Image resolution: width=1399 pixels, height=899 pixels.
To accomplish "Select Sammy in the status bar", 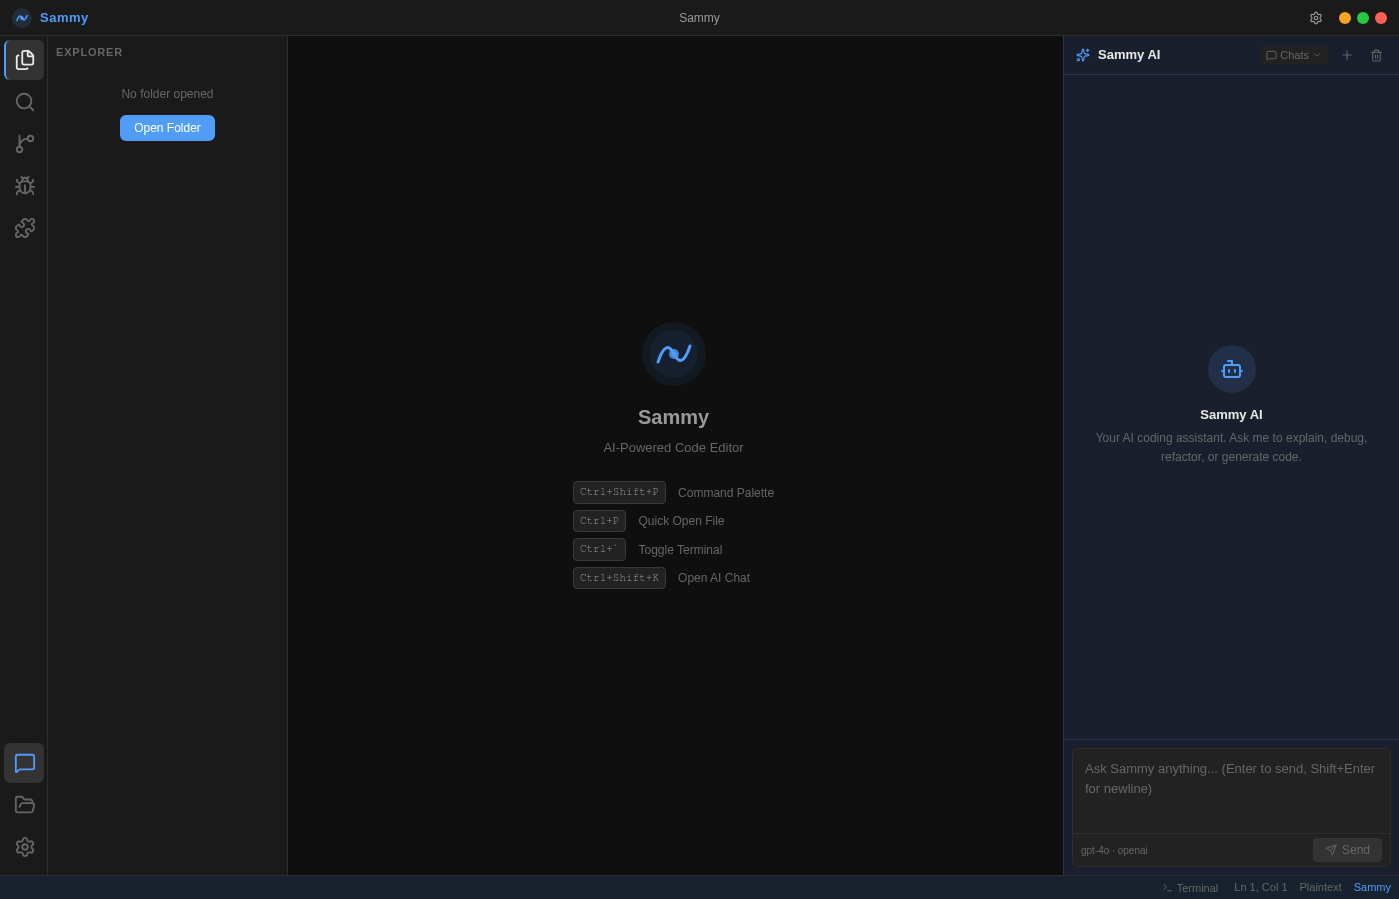I will 1371,887.
